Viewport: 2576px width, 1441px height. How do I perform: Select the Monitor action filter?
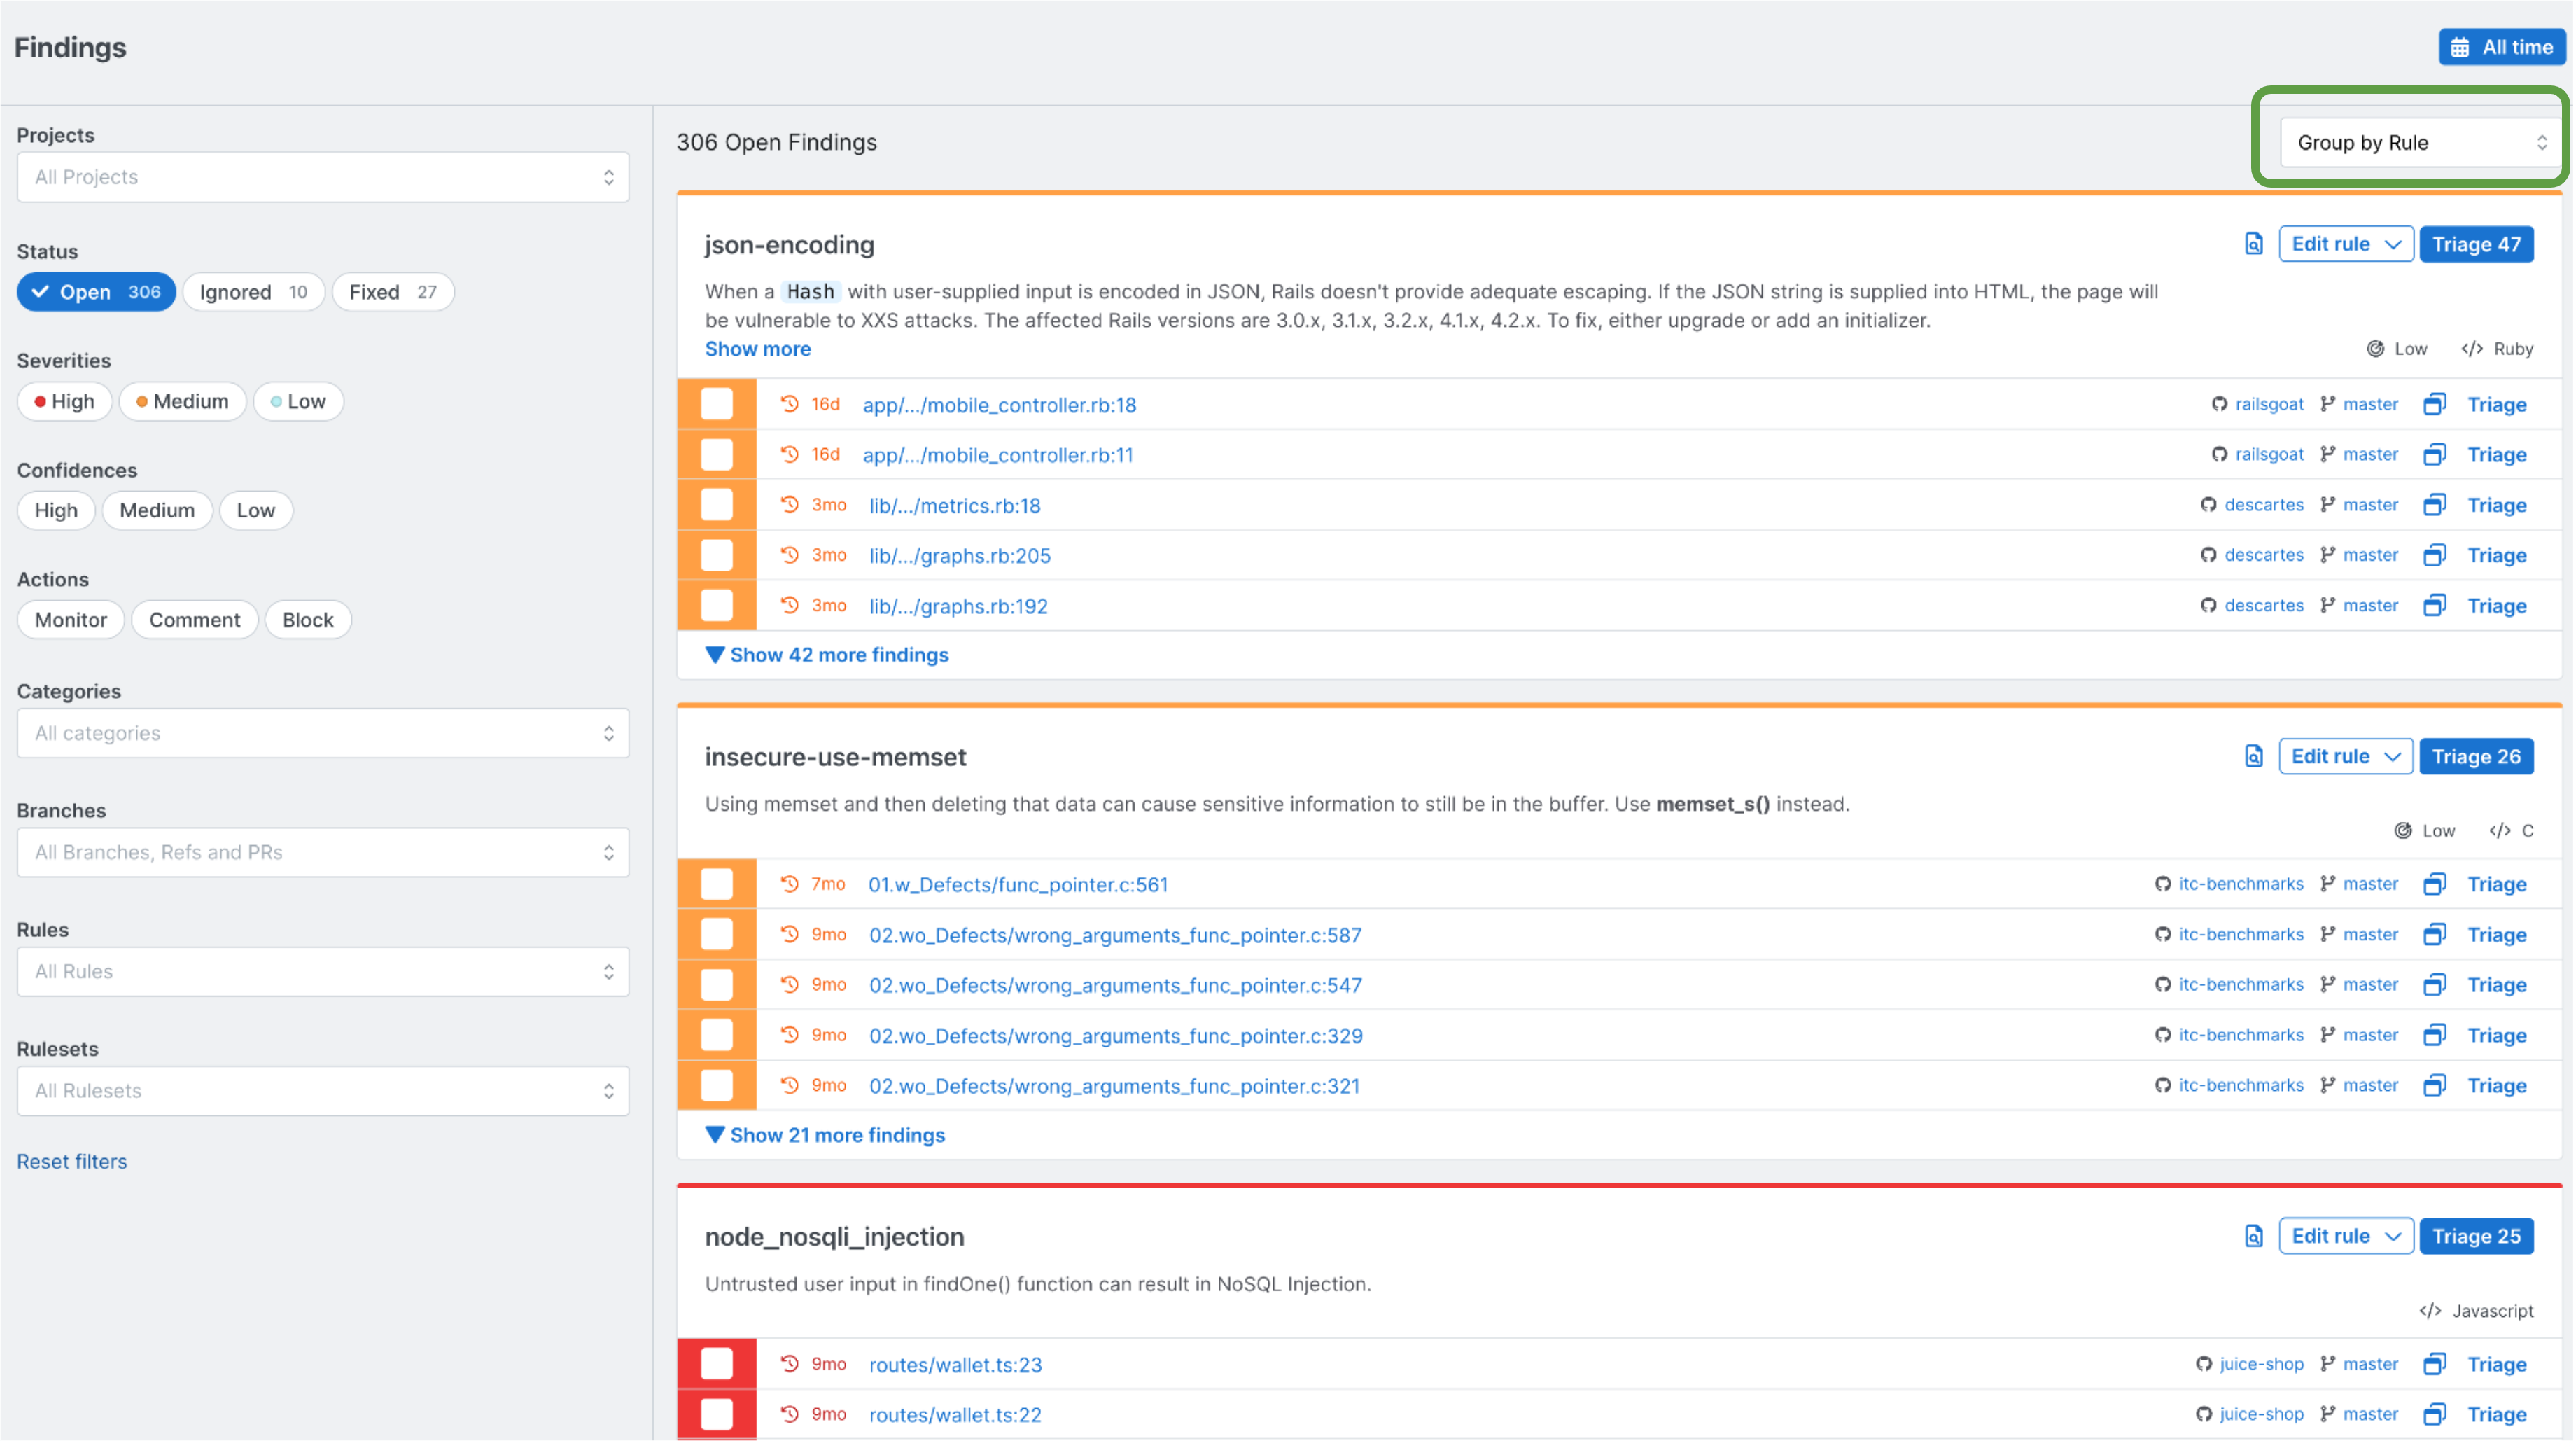click(x=70, y=619)
